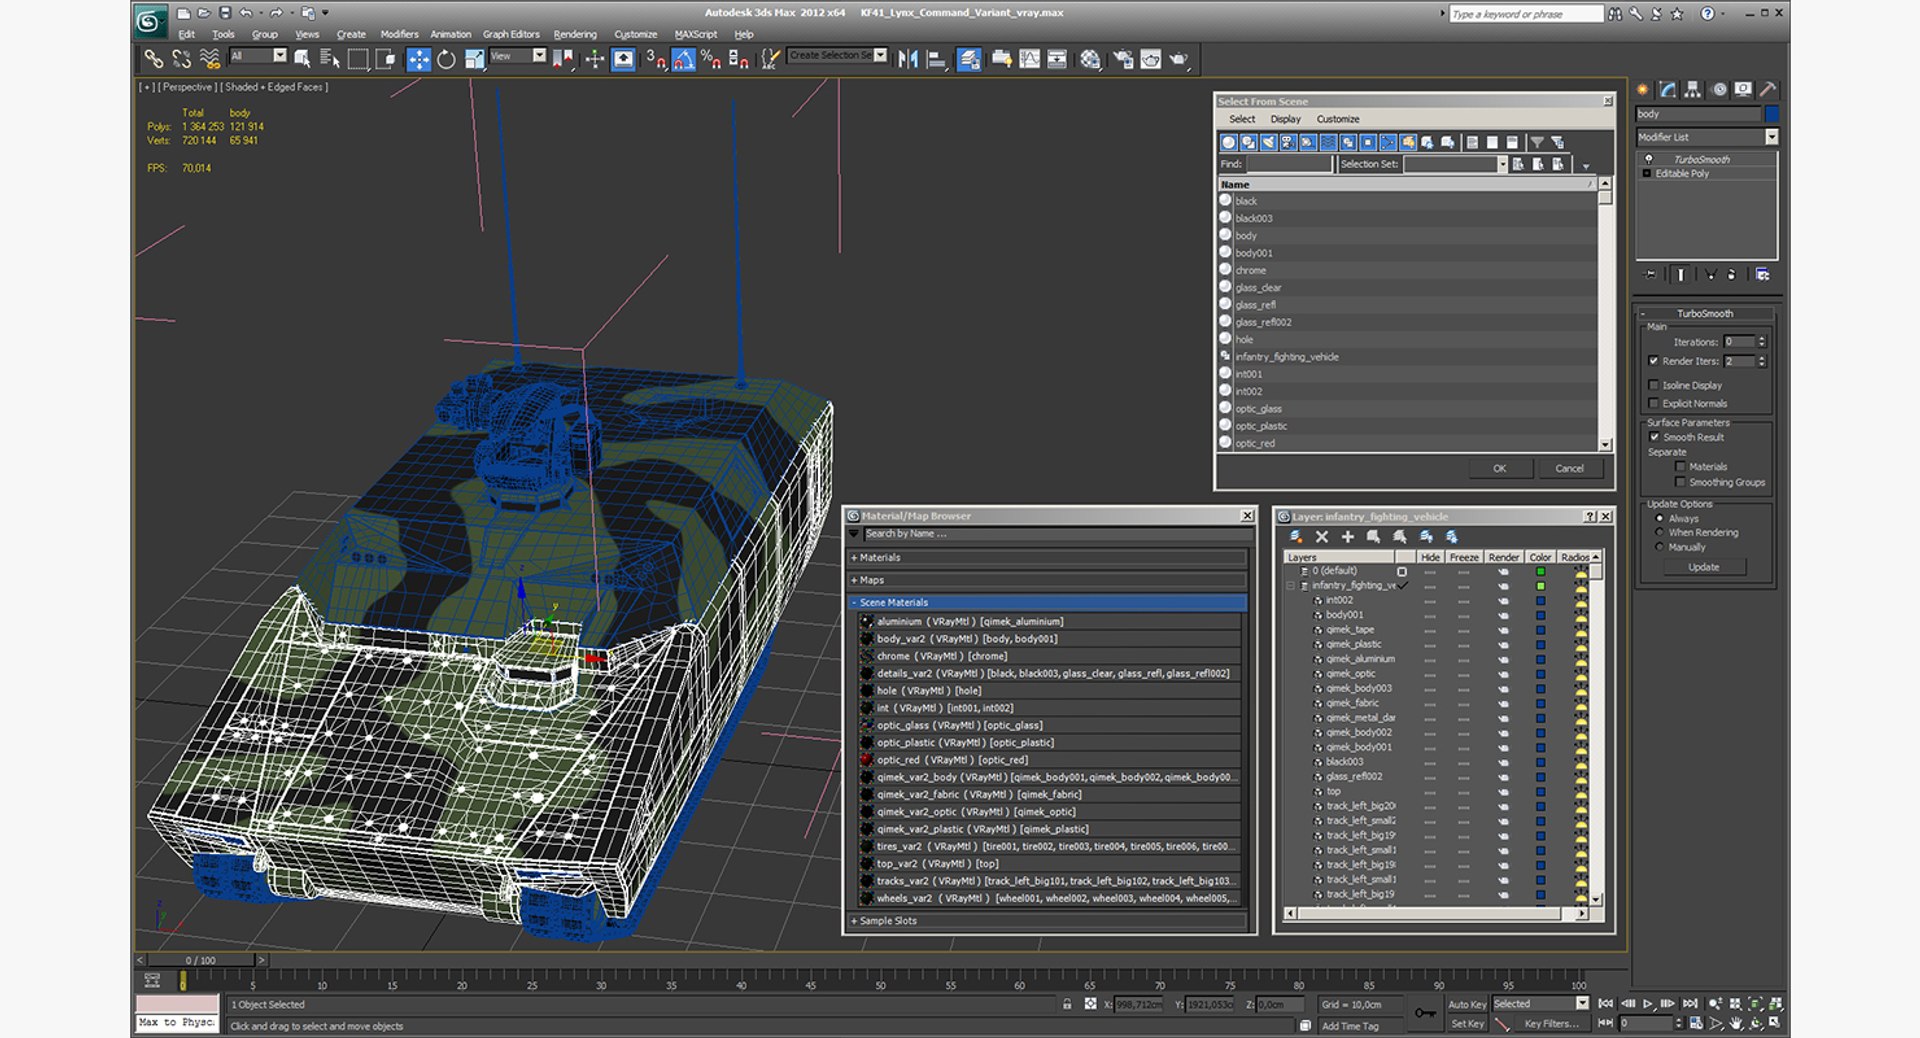
Task: Click the Select and Link tool
Action: pos(153,60)
